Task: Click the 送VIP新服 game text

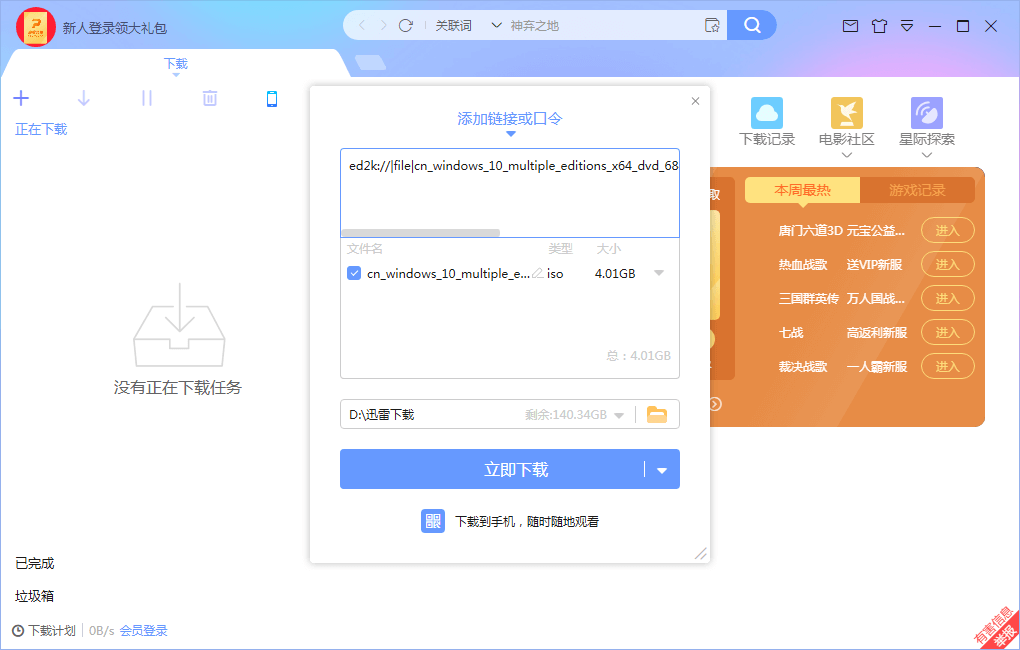Action: point(874,265)
